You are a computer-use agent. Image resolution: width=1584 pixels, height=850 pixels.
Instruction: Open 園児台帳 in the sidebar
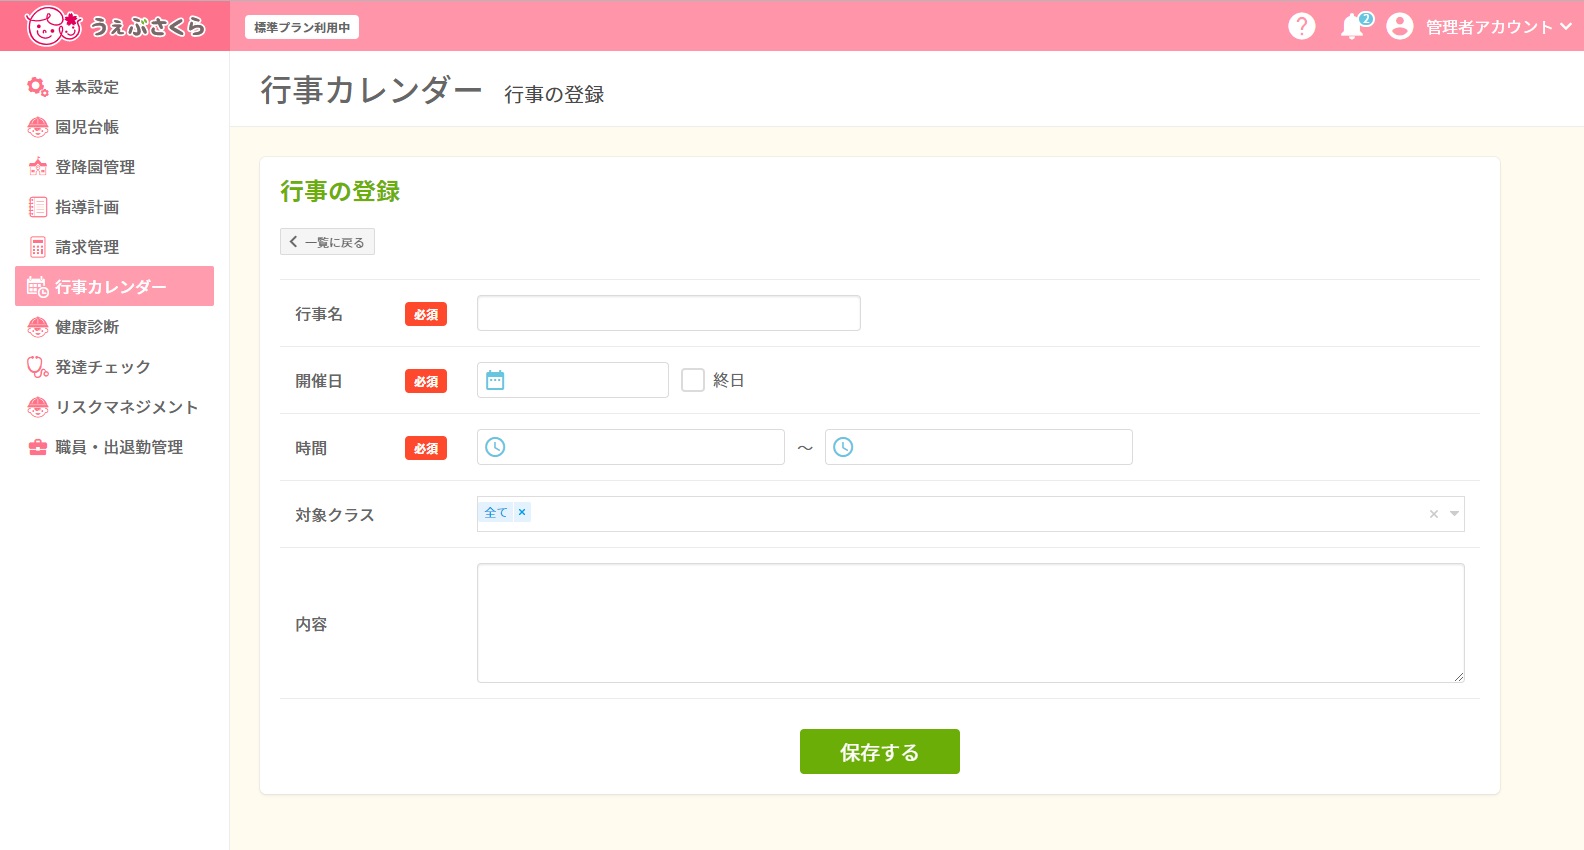tap(114, 127)
